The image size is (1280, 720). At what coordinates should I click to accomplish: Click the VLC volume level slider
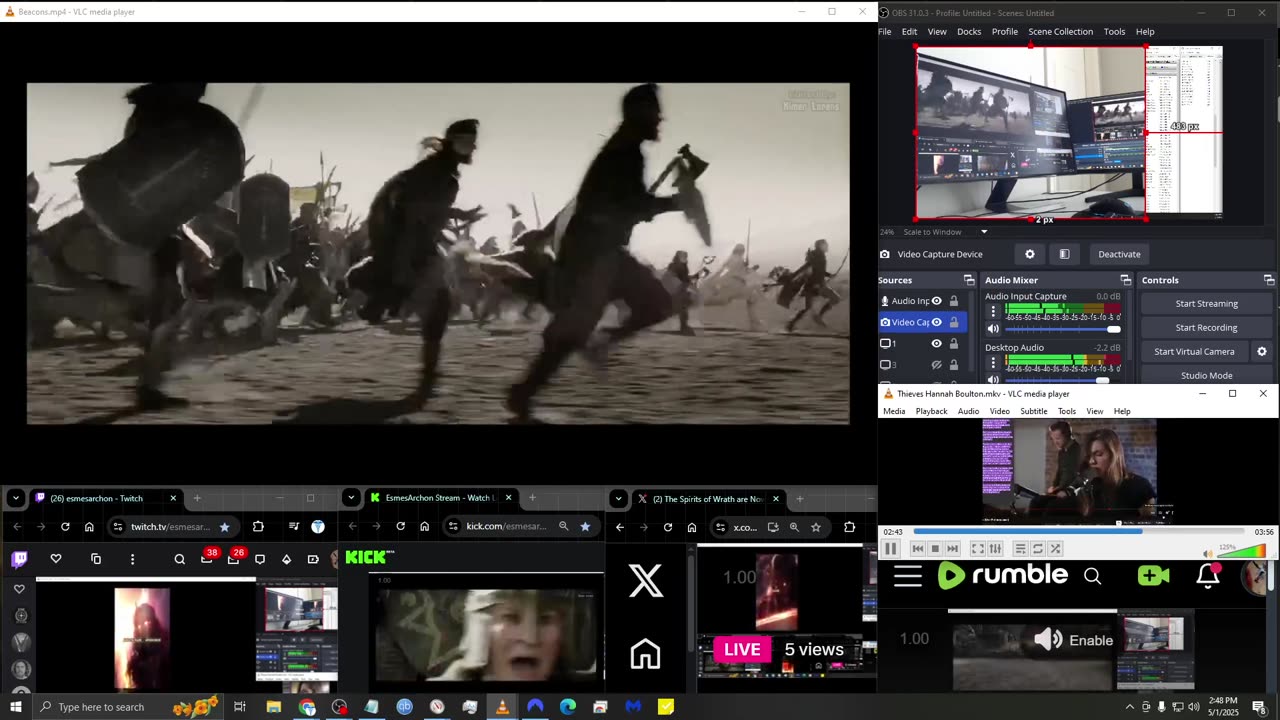(1242, 550)
